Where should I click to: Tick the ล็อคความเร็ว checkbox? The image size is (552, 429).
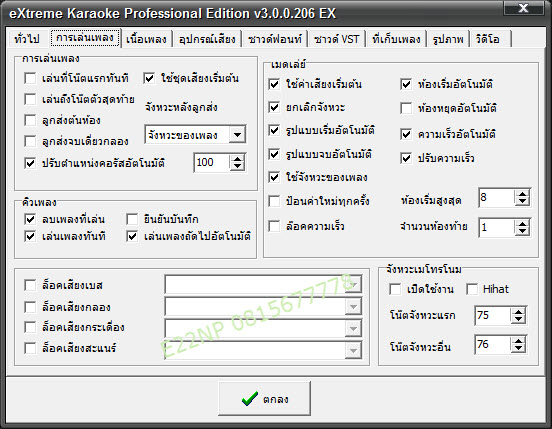click(274, 226)
